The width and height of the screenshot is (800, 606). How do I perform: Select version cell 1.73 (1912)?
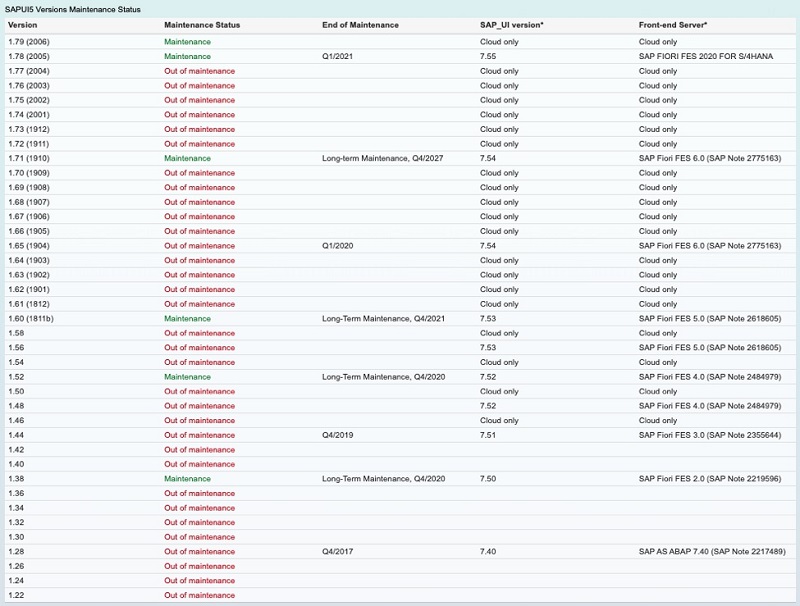point(29,129)
